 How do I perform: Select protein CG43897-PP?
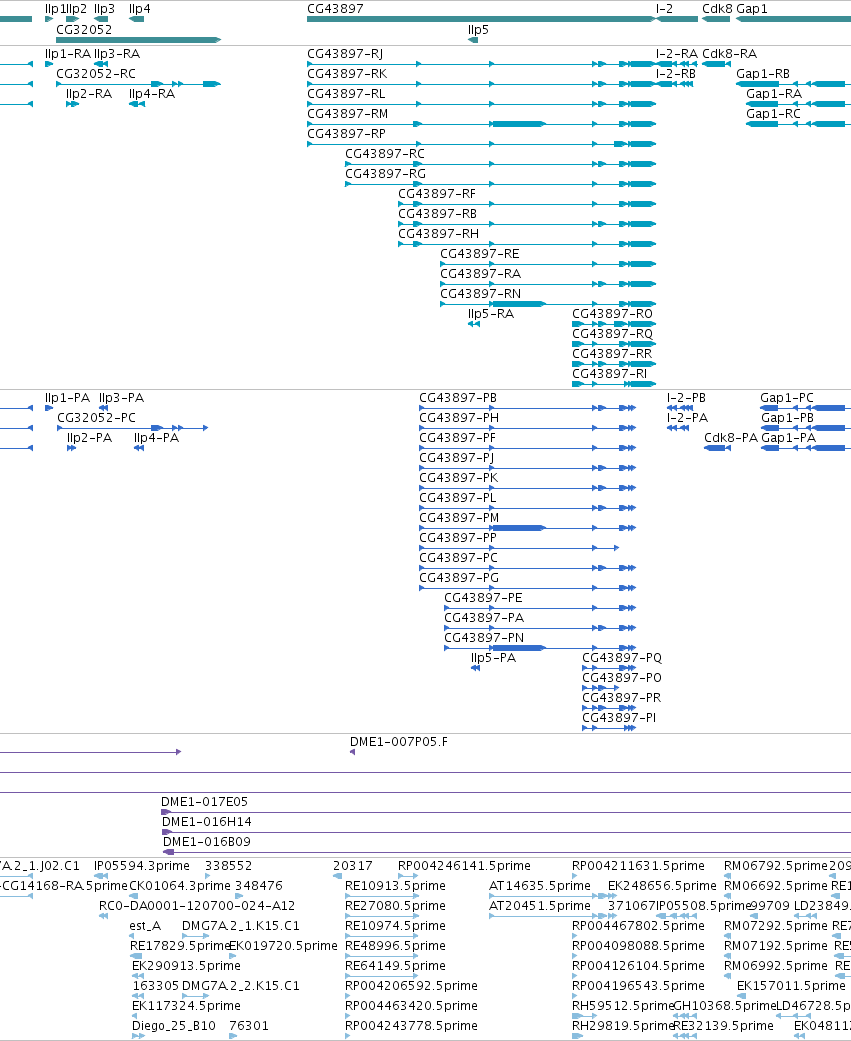pos(519,548)
